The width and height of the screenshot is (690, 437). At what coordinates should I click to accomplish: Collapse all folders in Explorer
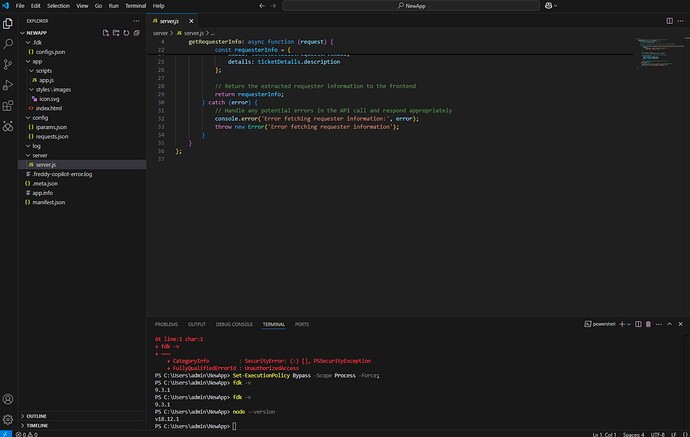[137, 33]
